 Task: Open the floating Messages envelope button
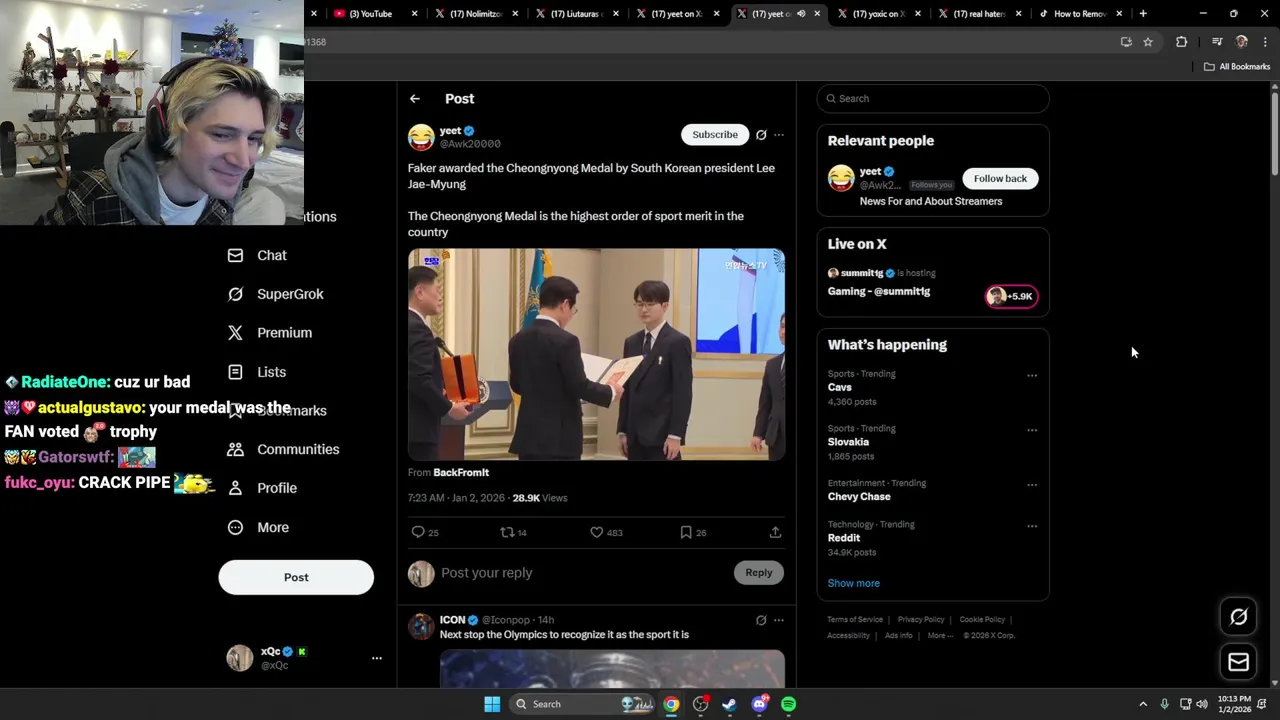(x=1238, y=662)
